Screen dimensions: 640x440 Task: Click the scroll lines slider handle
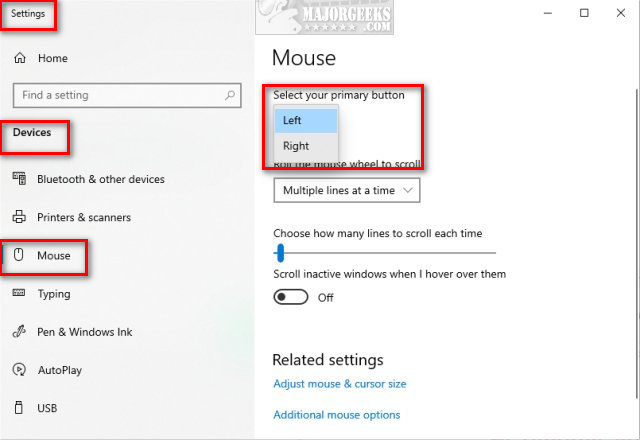[280, 252]
